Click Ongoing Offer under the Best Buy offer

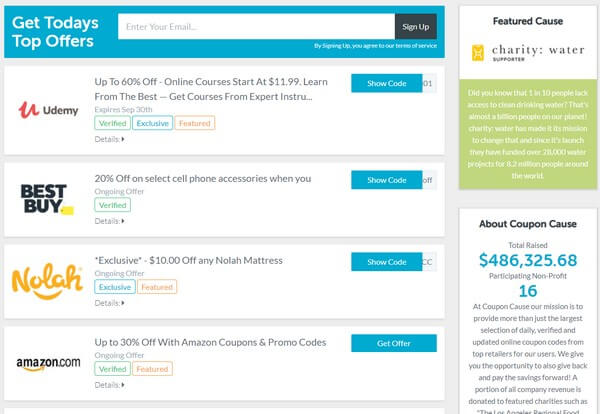[119, 191]
